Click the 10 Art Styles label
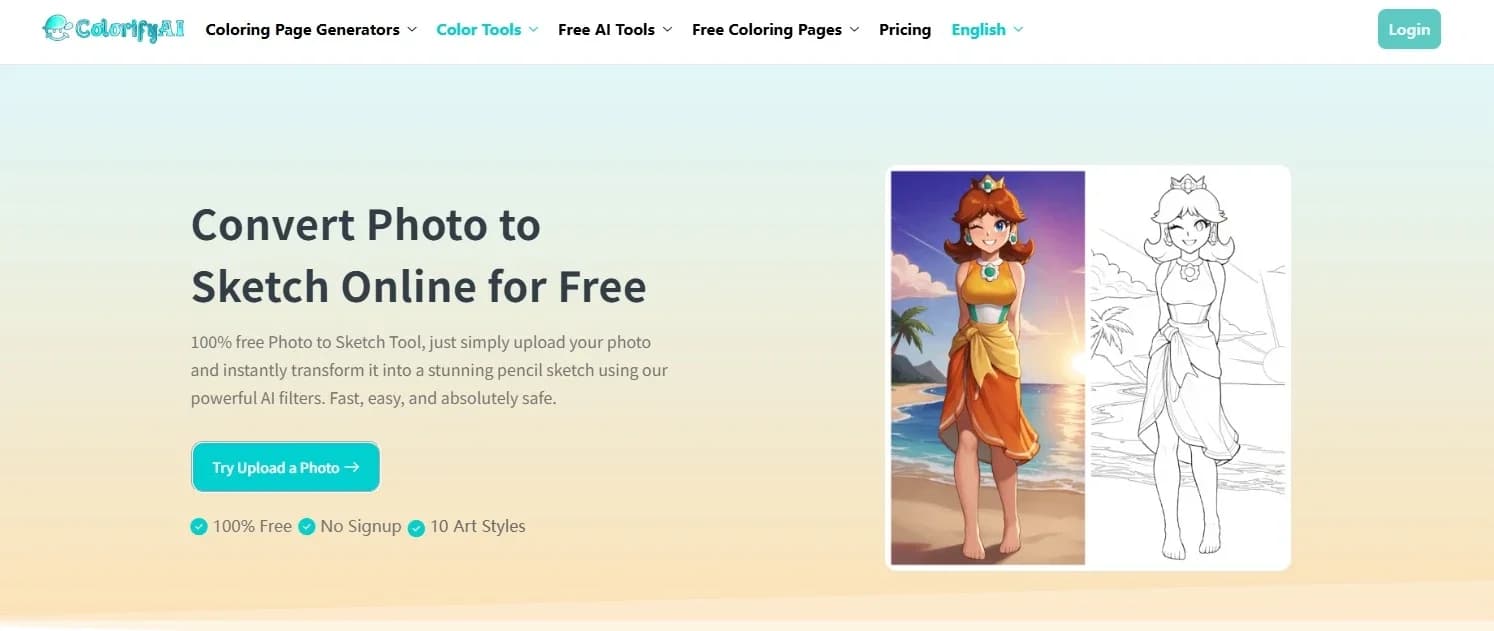The image size is (1494, 631). 477,526
